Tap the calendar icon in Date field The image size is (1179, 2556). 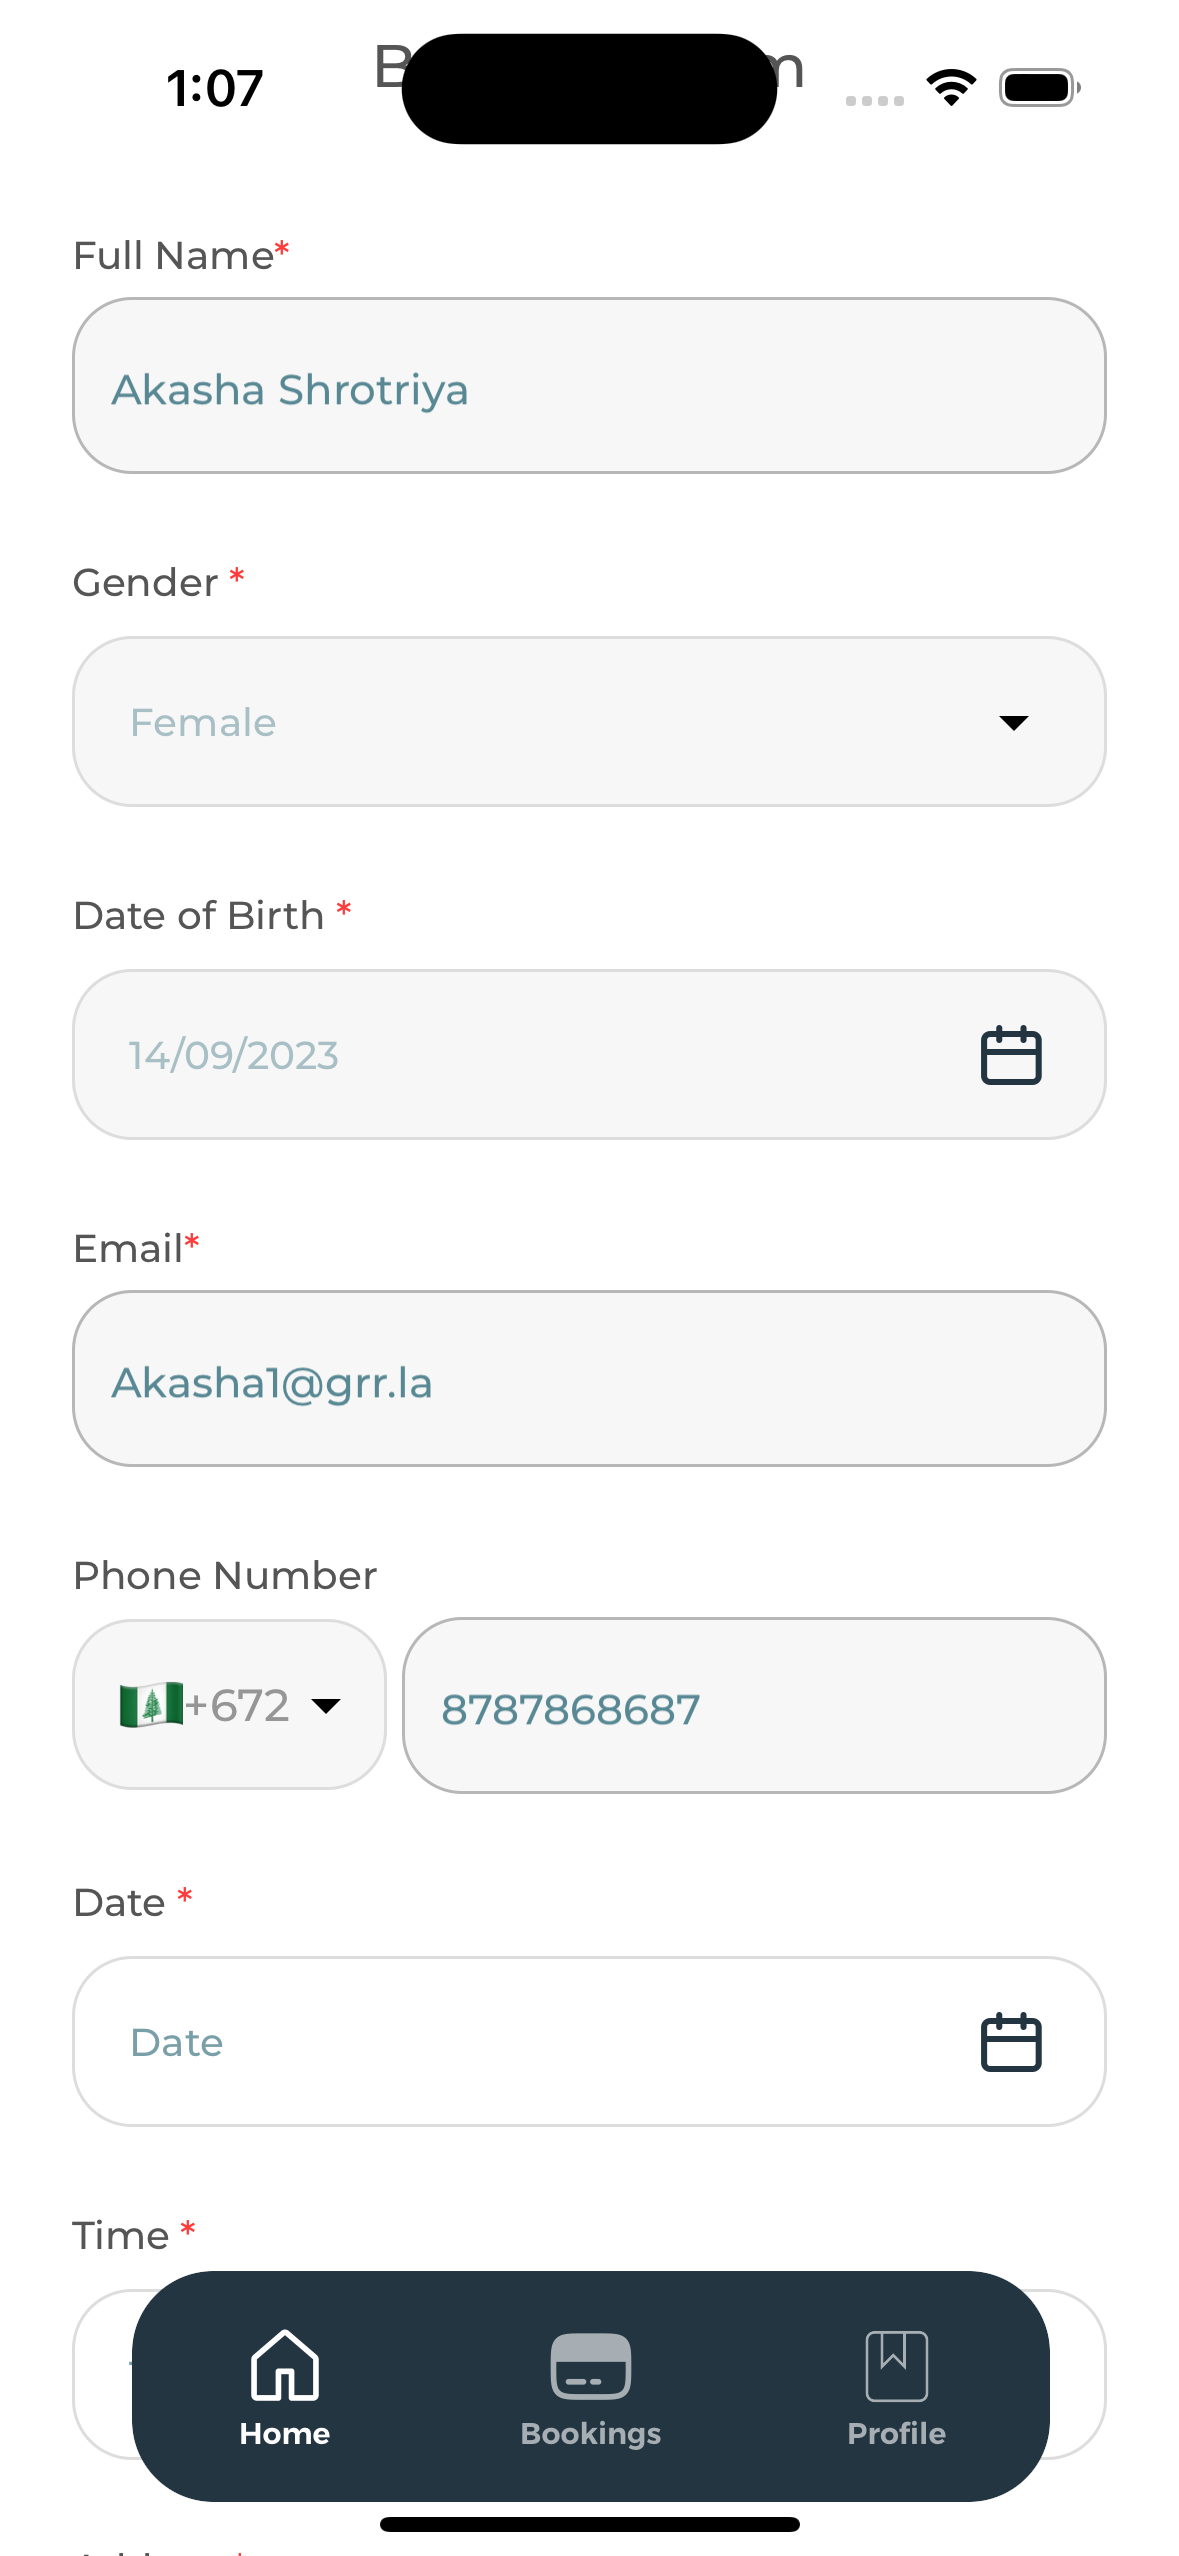coord(1010,2042)
